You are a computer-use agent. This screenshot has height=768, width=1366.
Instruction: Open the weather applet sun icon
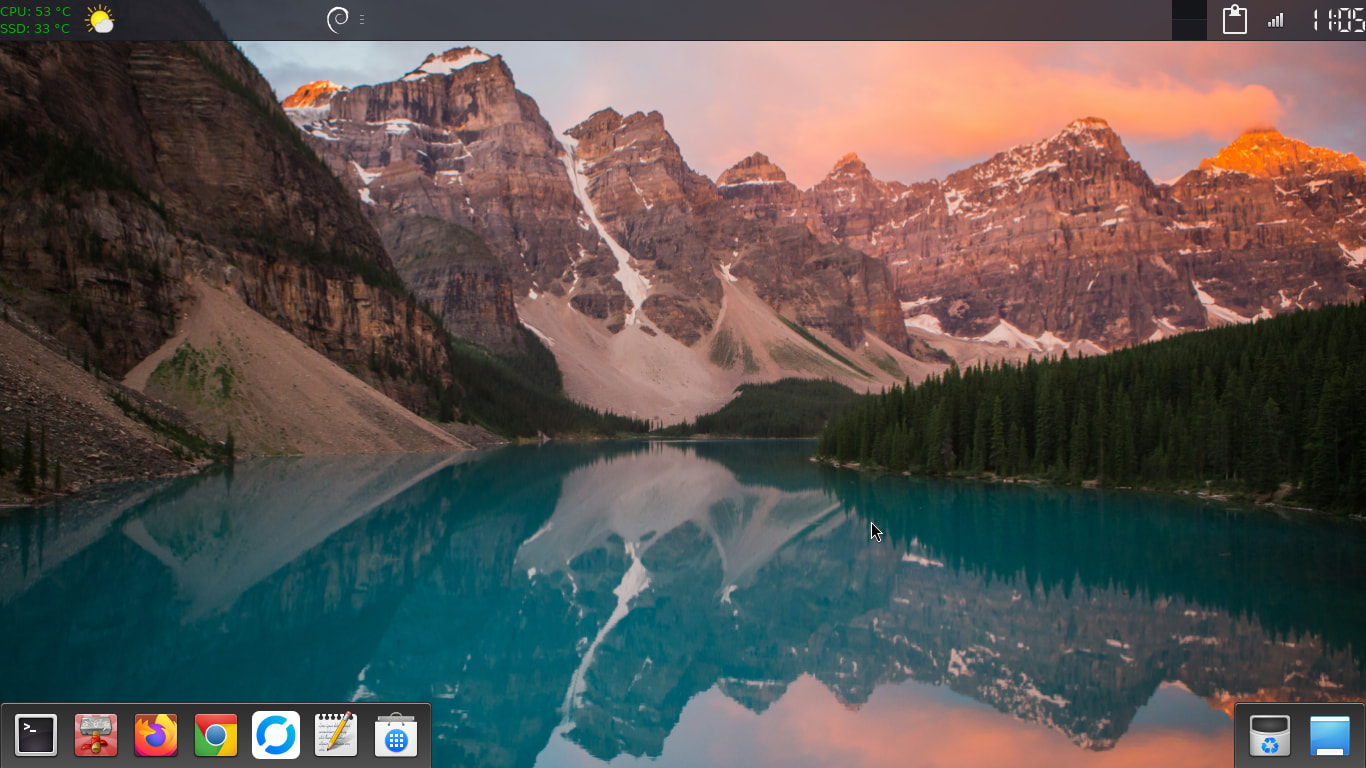tap(100, 20)
